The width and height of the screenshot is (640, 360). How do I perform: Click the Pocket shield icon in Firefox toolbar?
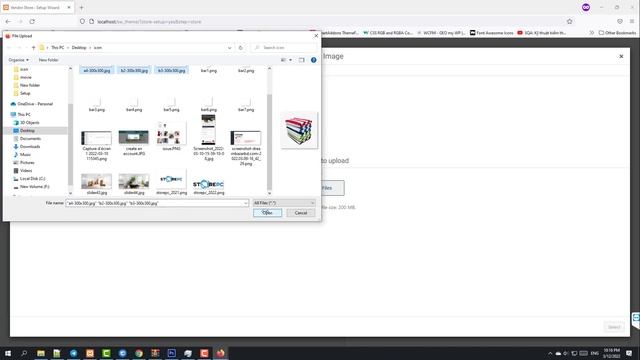tap(620, 21)
